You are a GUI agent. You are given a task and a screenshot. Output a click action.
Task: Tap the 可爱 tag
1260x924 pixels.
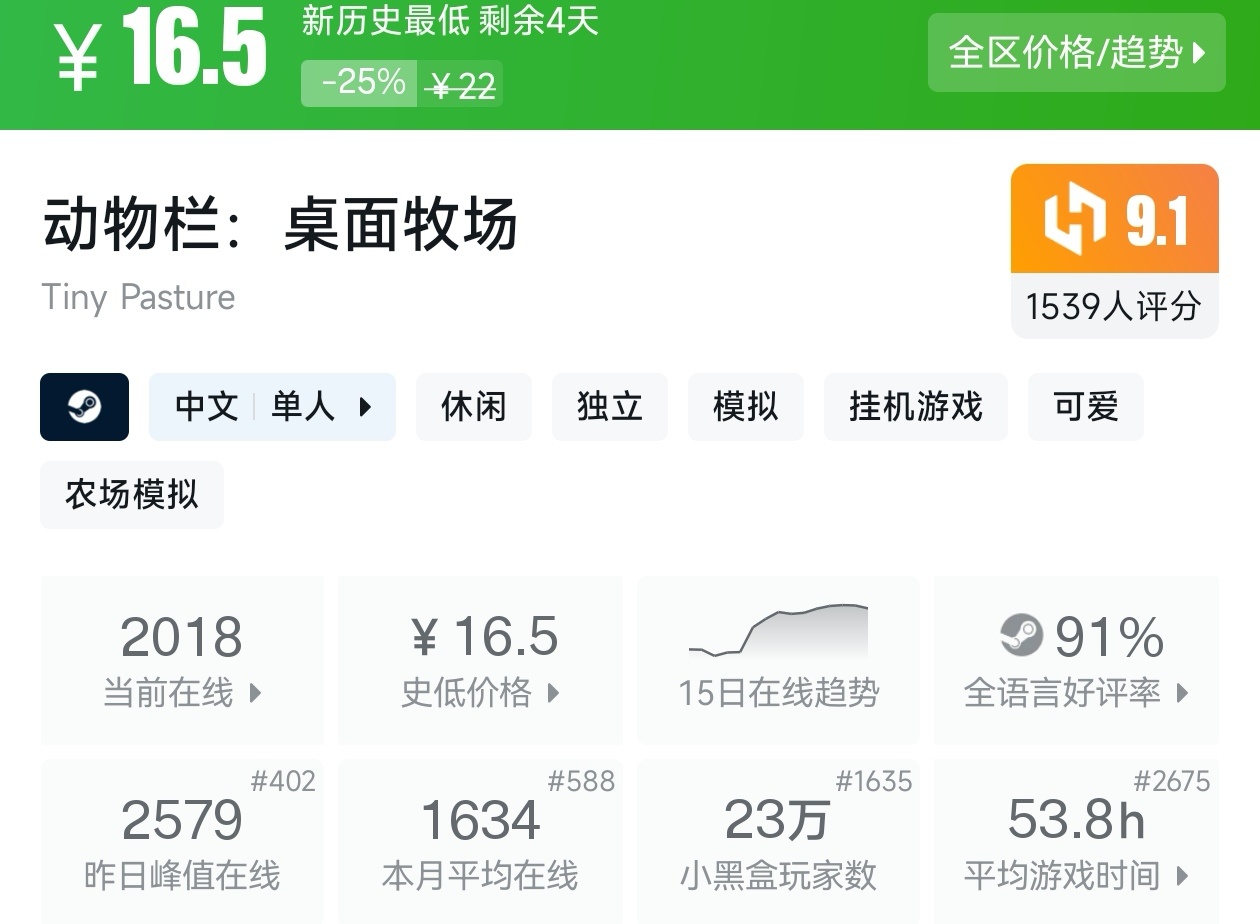click(x=1086, y=407)
